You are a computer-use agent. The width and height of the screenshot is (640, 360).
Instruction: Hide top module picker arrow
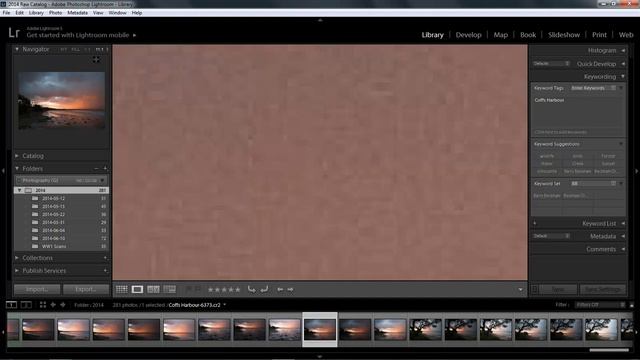pos(320,20)
